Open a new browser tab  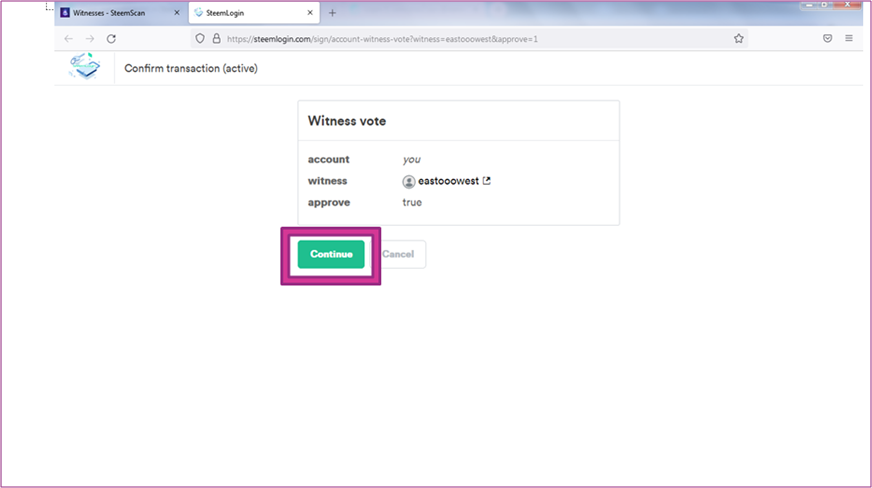coord(333,13)
